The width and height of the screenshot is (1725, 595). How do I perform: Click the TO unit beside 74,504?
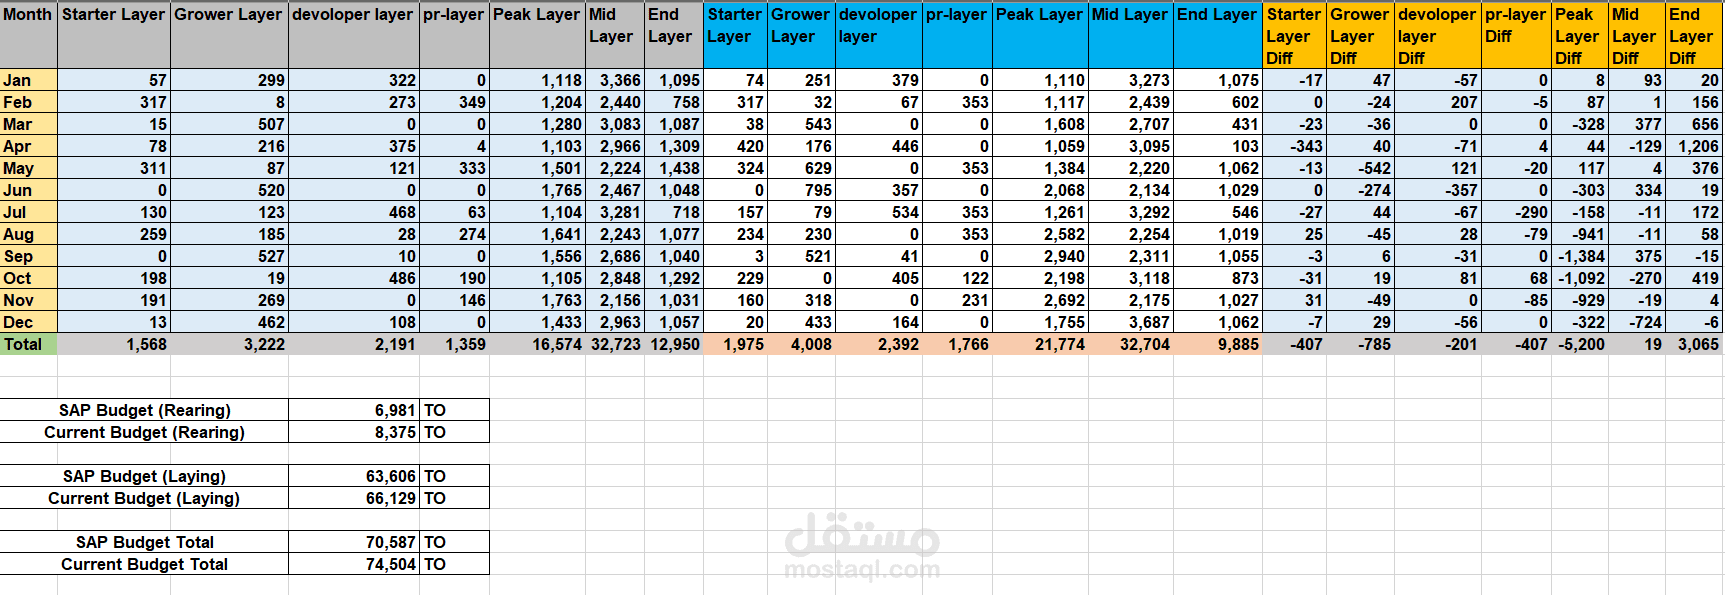pyautogui.click(x=454, y=564)
